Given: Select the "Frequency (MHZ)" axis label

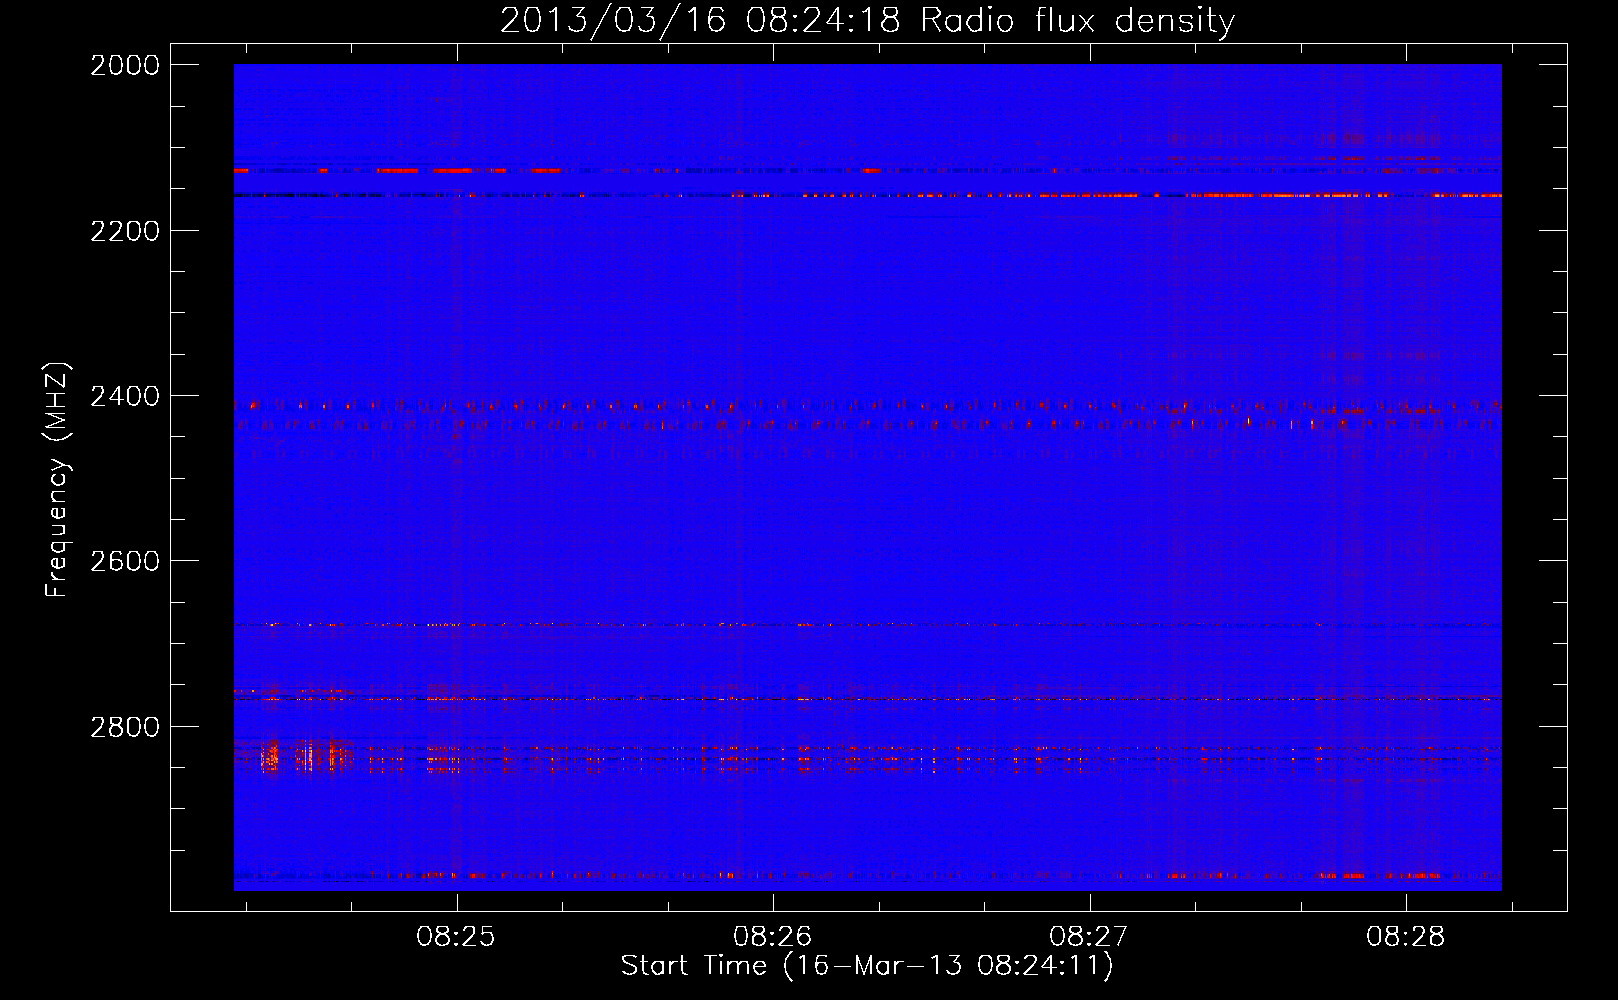Looking at the screenshot, I should 57,480.
